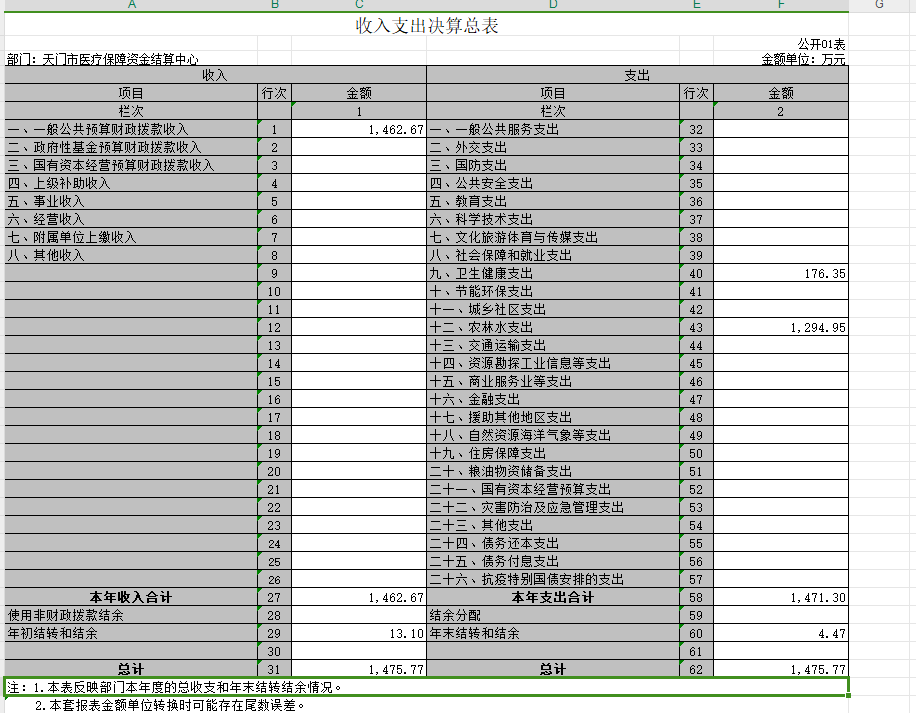Viewport: 916px width, 713px height.
Task: Select the amount 4.47
Action: [x=780, y=634]
